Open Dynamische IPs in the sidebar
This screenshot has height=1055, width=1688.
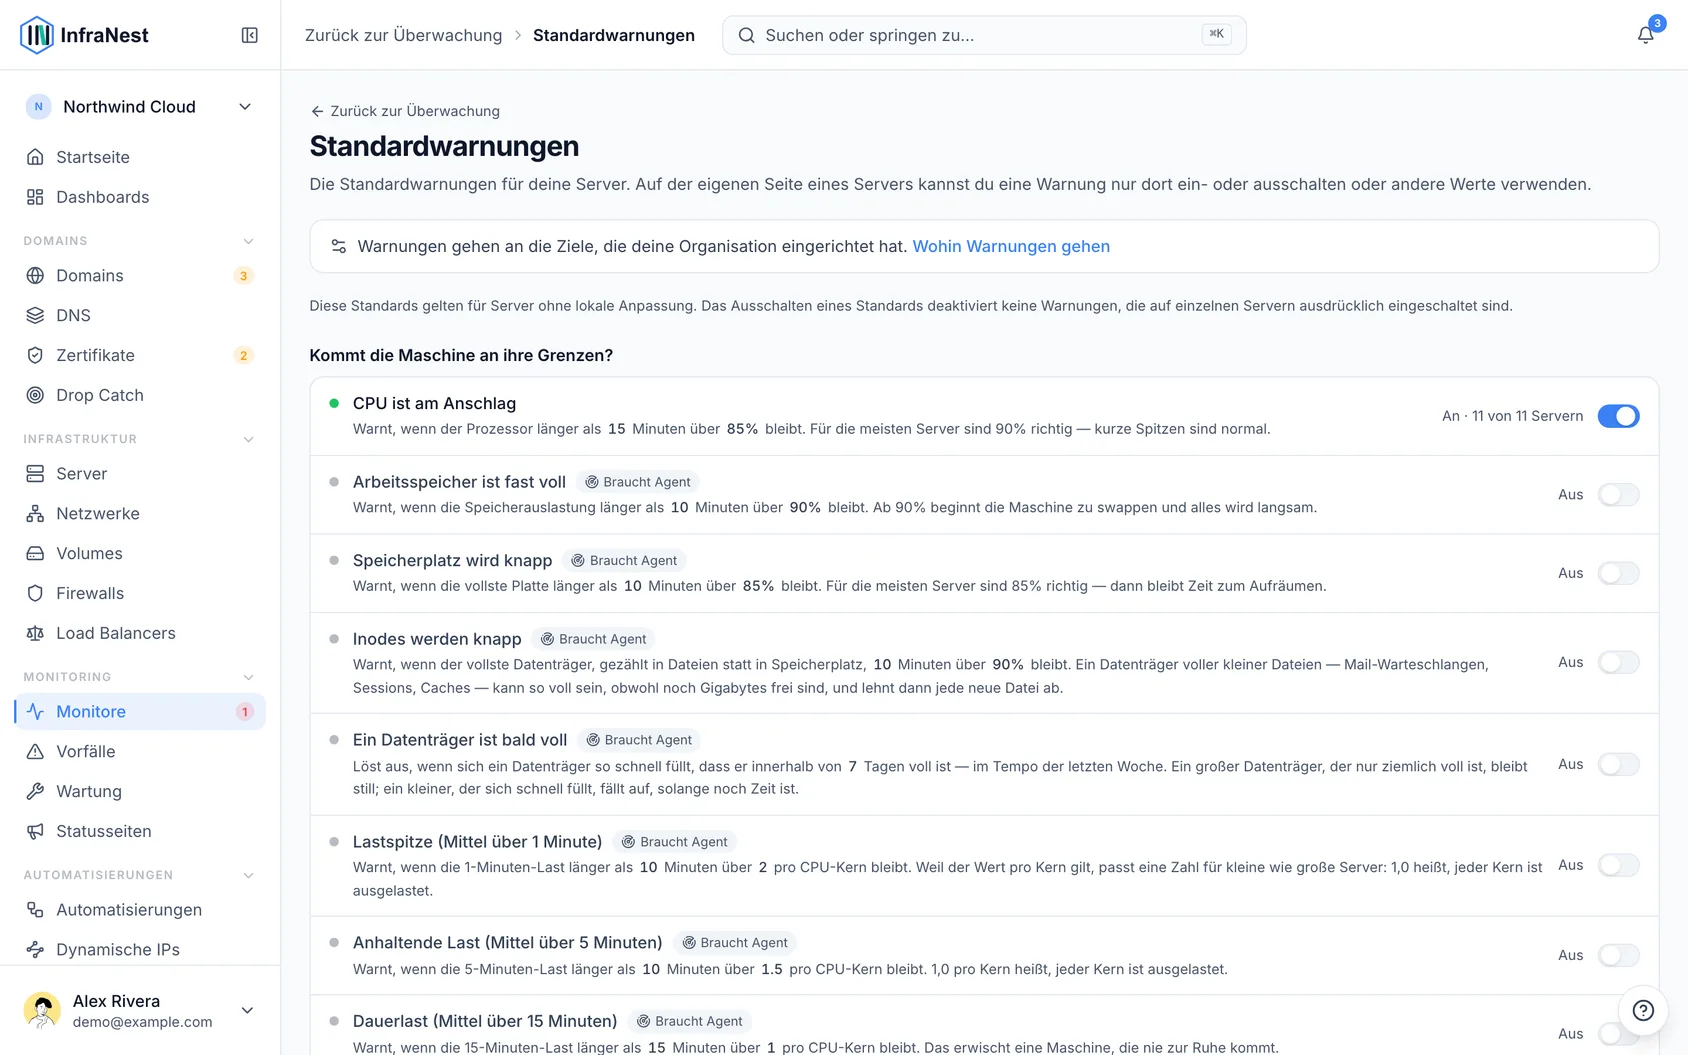[x=140, y=949]
